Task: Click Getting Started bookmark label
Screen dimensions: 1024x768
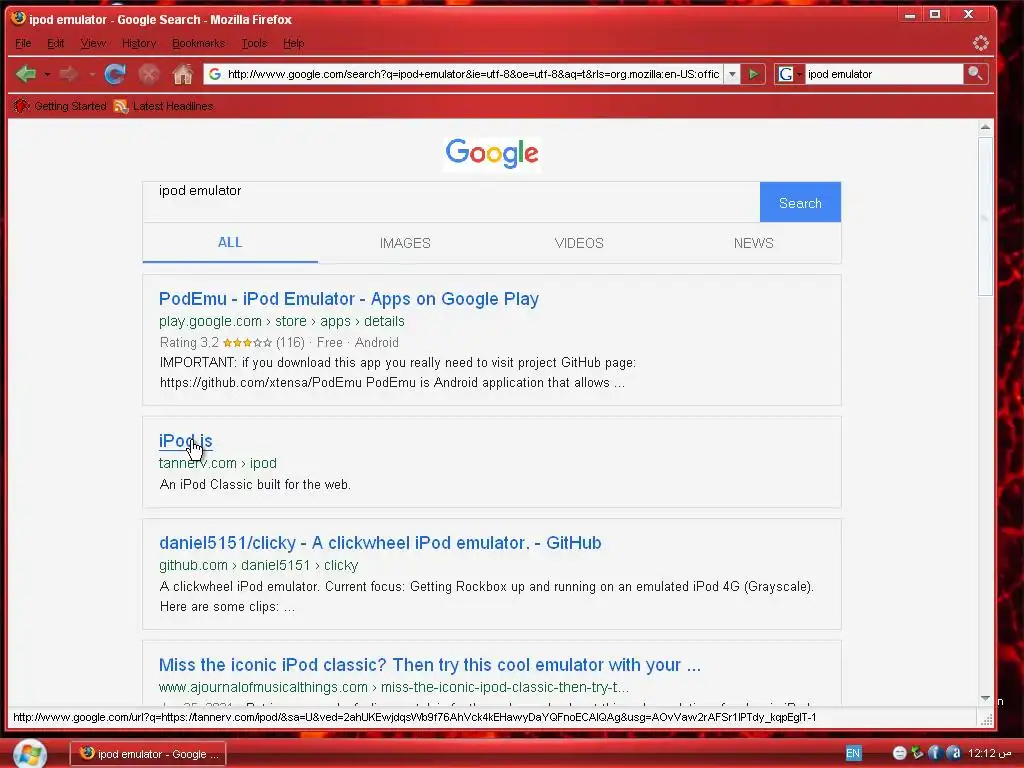Action: coord(71,106)
